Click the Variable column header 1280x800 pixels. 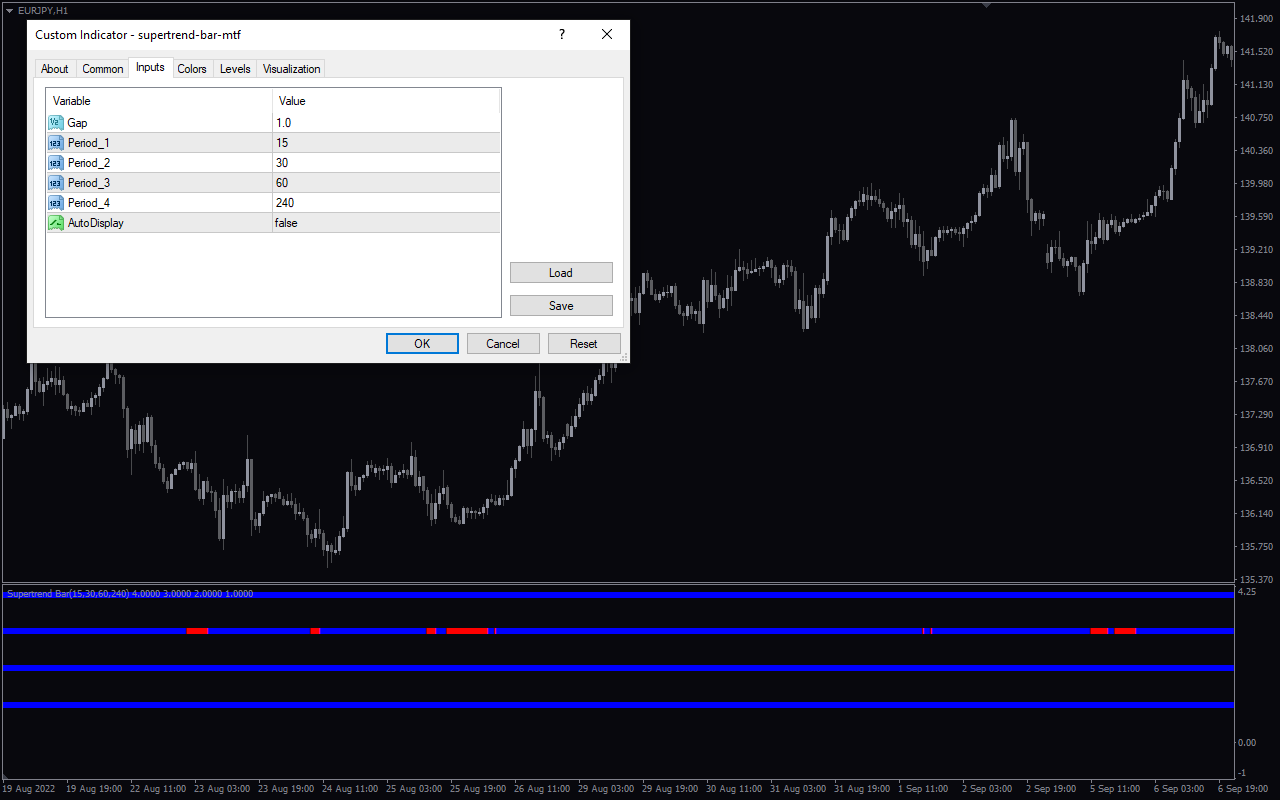point(159,101)
